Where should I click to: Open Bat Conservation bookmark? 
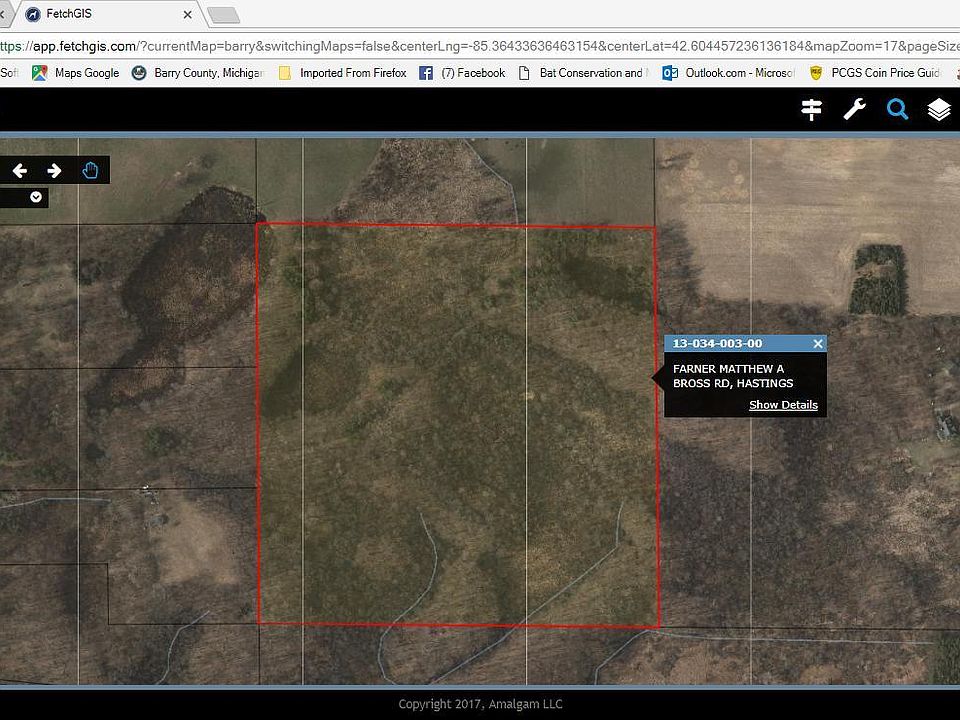tap(582, 73)
